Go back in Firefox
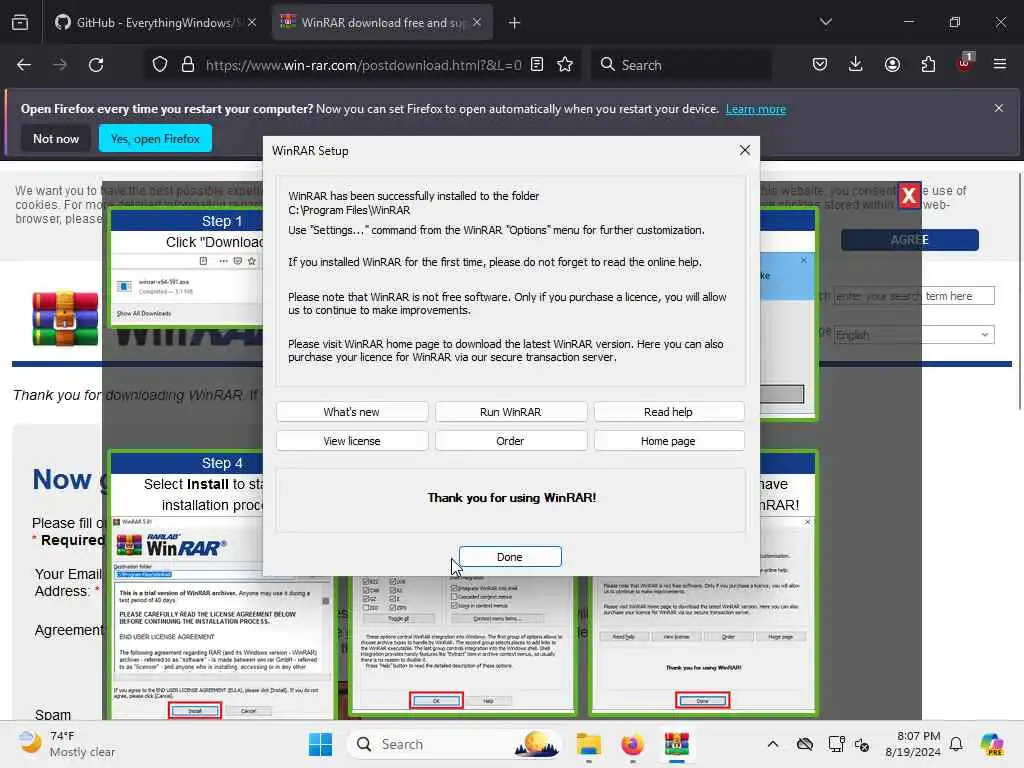Viewport: 1024px width, 768px height. click(24, 65)
